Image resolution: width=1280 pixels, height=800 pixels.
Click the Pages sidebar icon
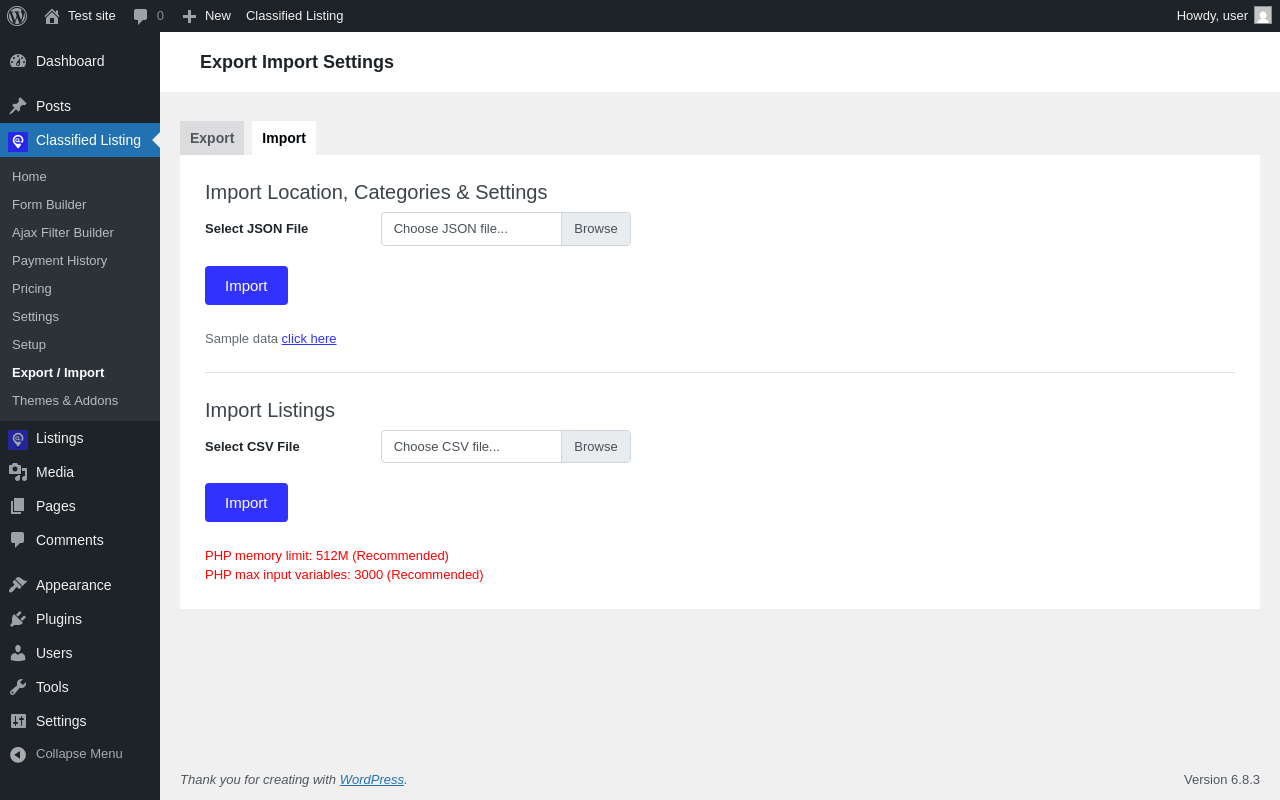pos(18,506)
